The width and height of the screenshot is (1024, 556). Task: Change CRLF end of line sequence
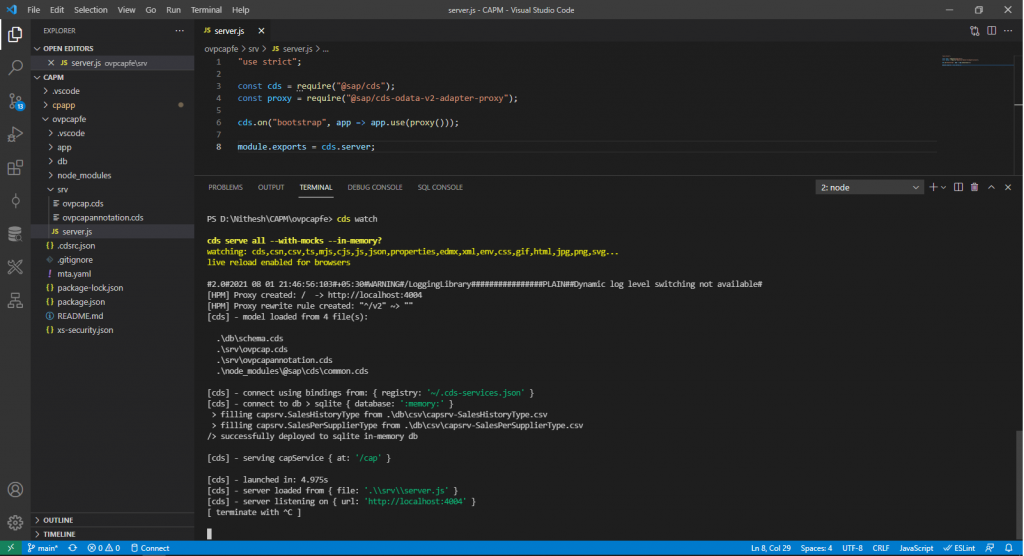coord(880,548)
